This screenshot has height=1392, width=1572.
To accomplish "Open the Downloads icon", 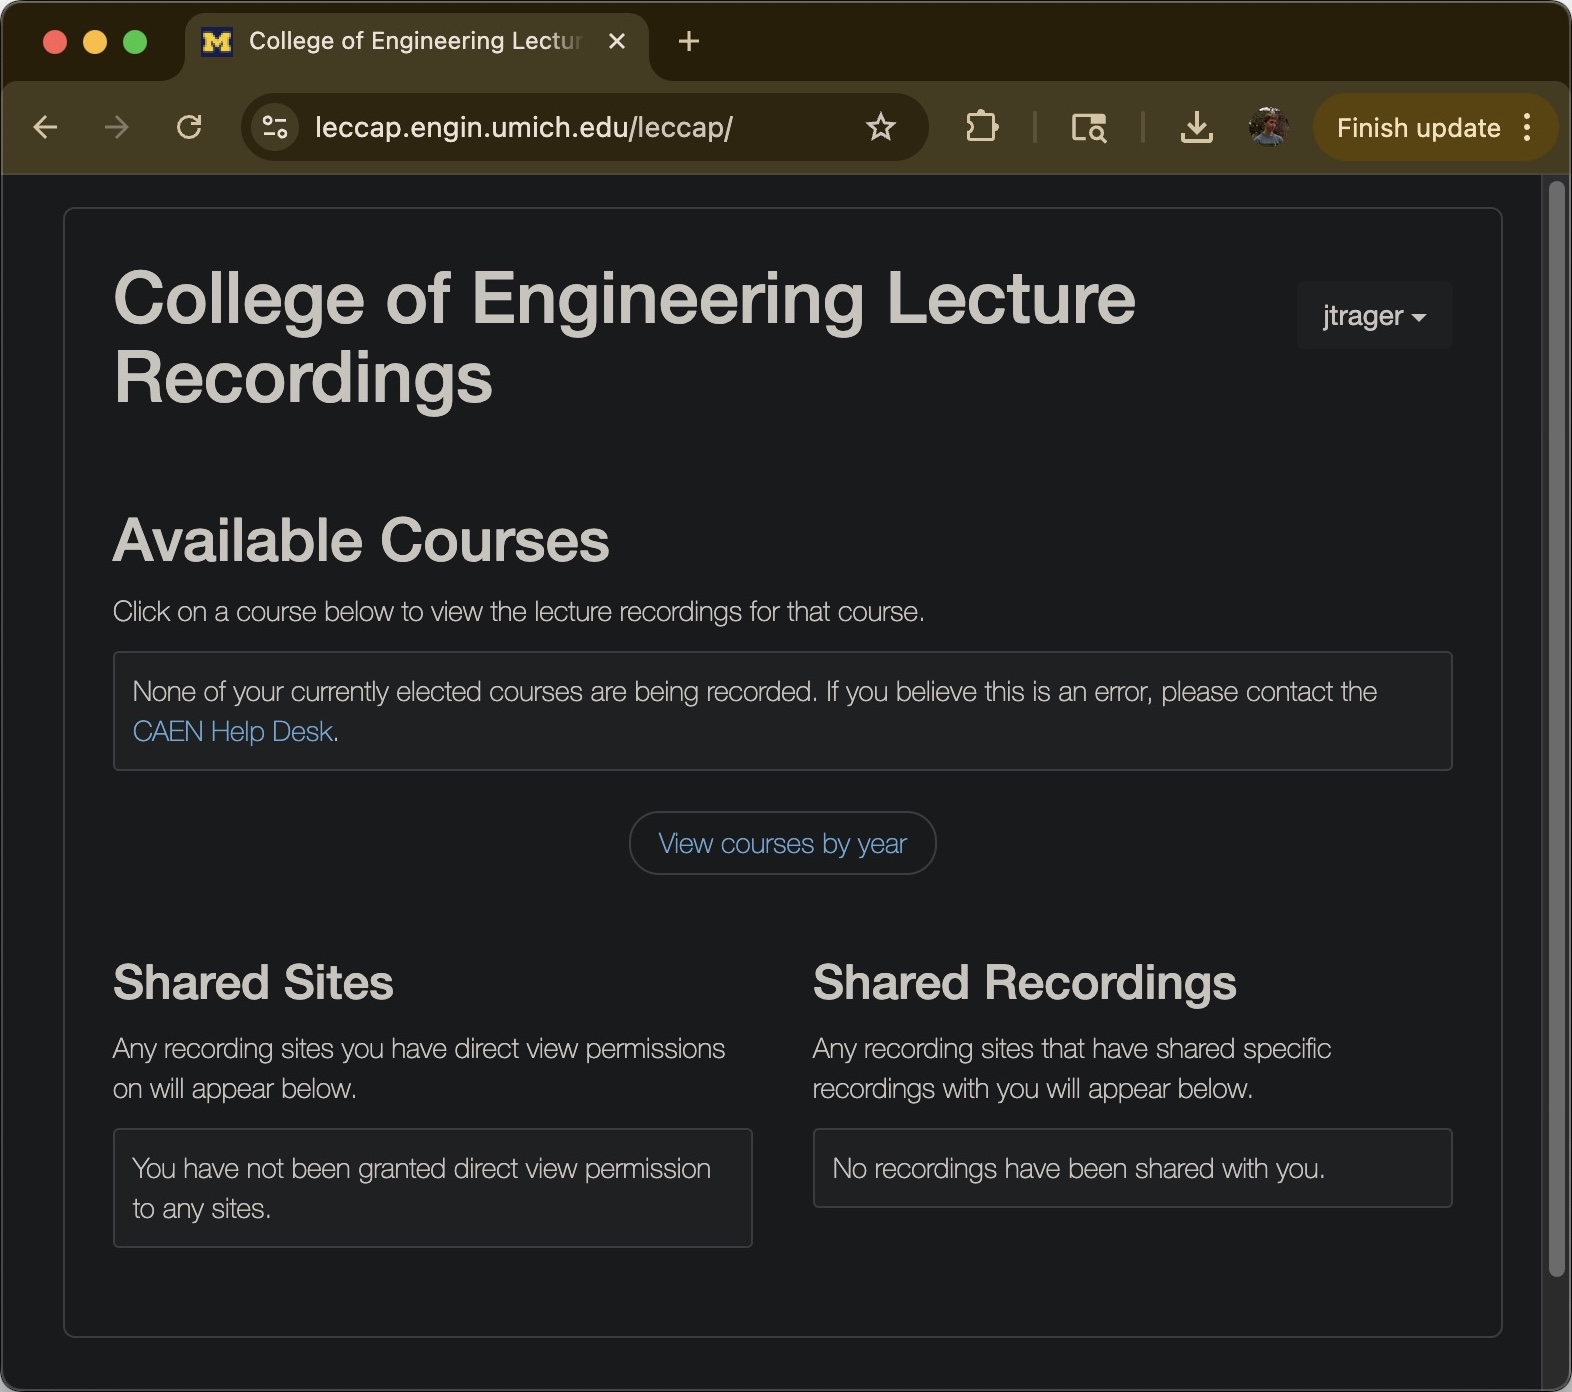I will (x=1196, y=127).
